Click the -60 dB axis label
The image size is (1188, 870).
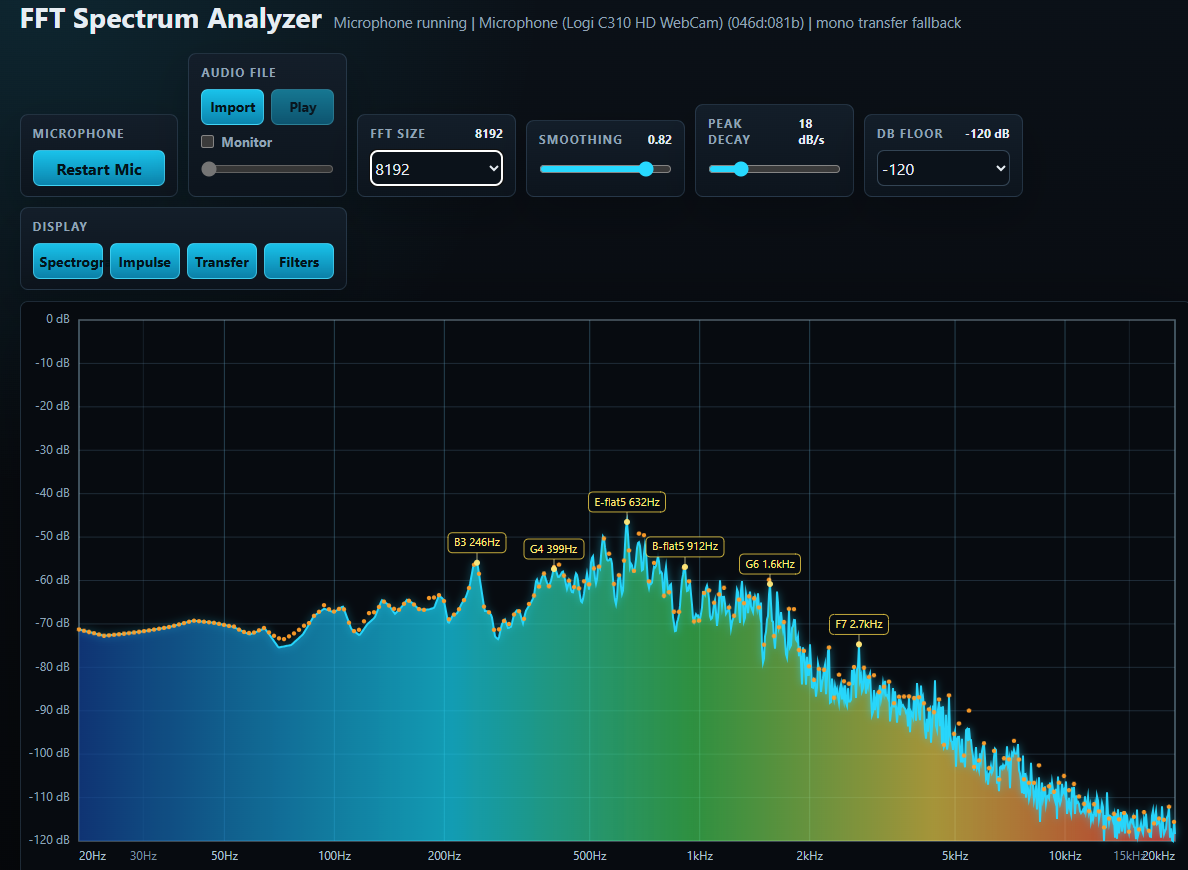[52, 580]
